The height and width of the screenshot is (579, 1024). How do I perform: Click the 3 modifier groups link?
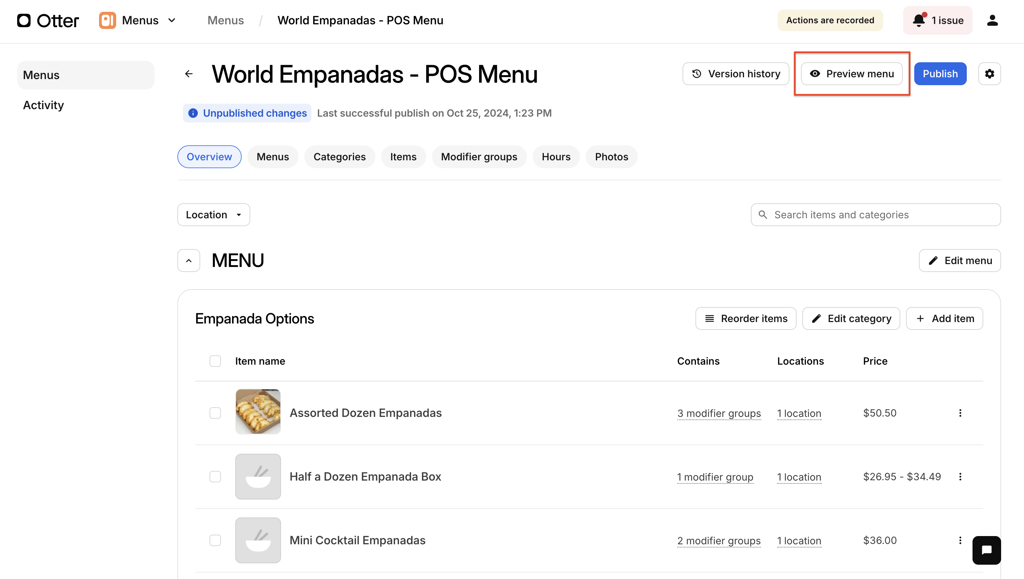pos(719,413)
